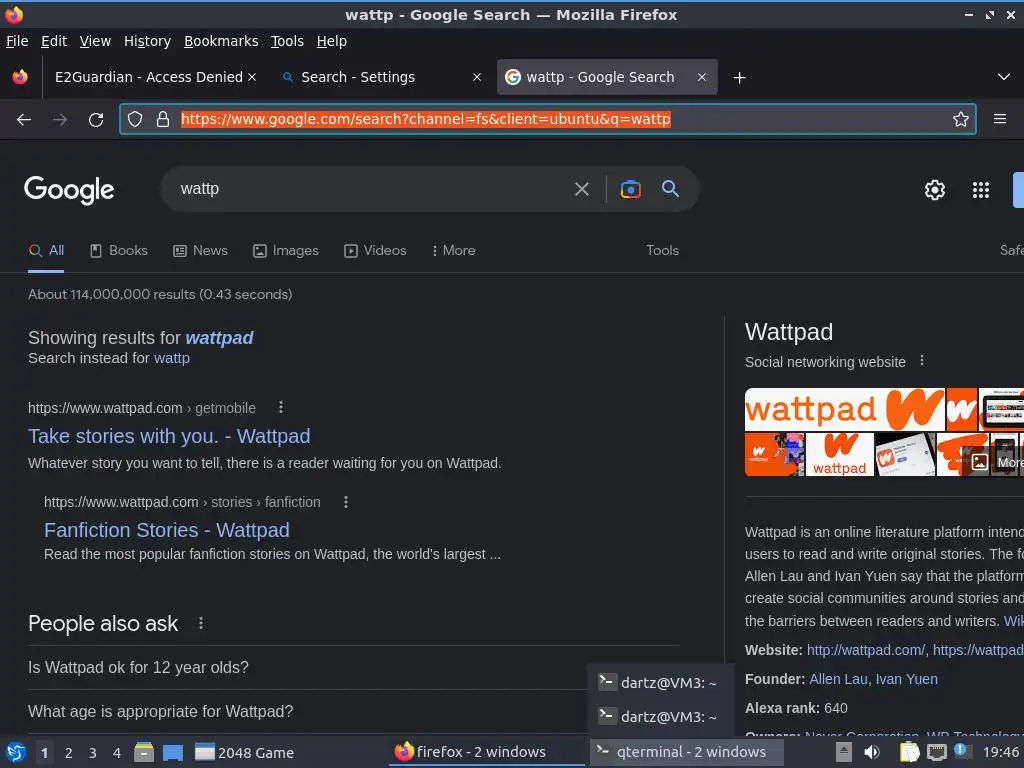
Task: Clear the Google search box
Action: click(581, 189)
